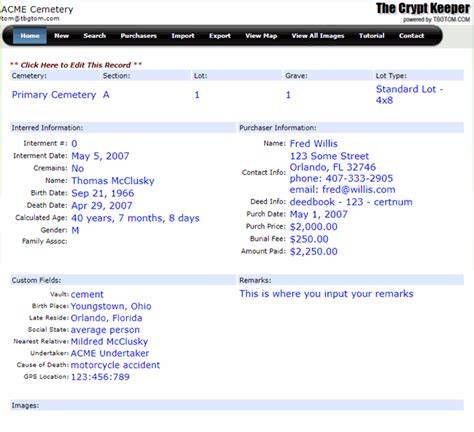The width and height of the screenshot is (474, 432).
Task: Click the ACME Cemetery title
Action: pyautogui.click(x=37, y=9)
